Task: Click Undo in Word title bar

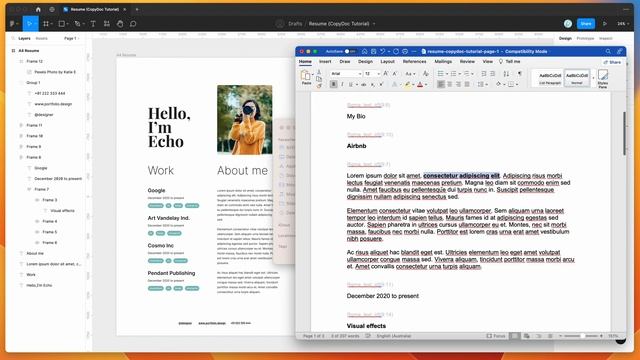Action: (x=382, y=51)
